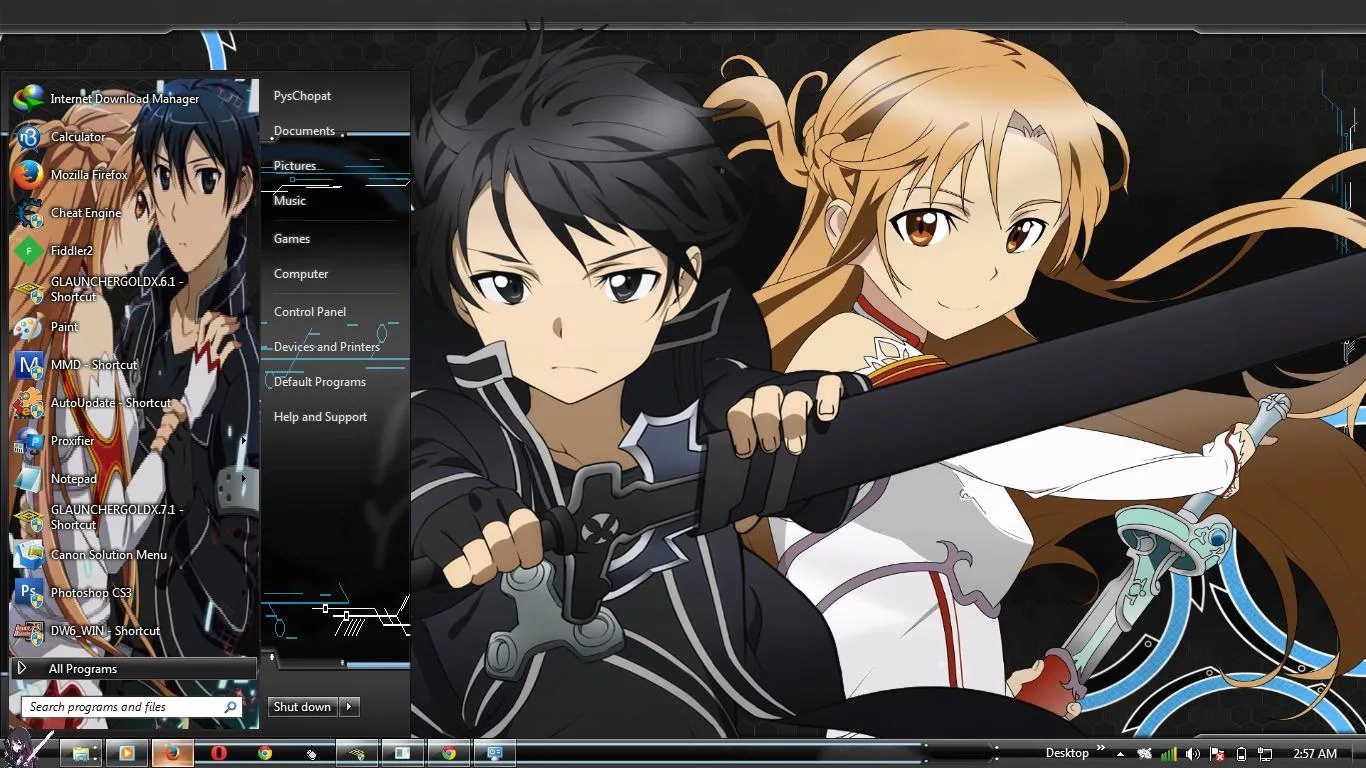The height and width of the screenshot is (768, 1366).
Task: Open Music from the Start menu
Action: (290, 201)
